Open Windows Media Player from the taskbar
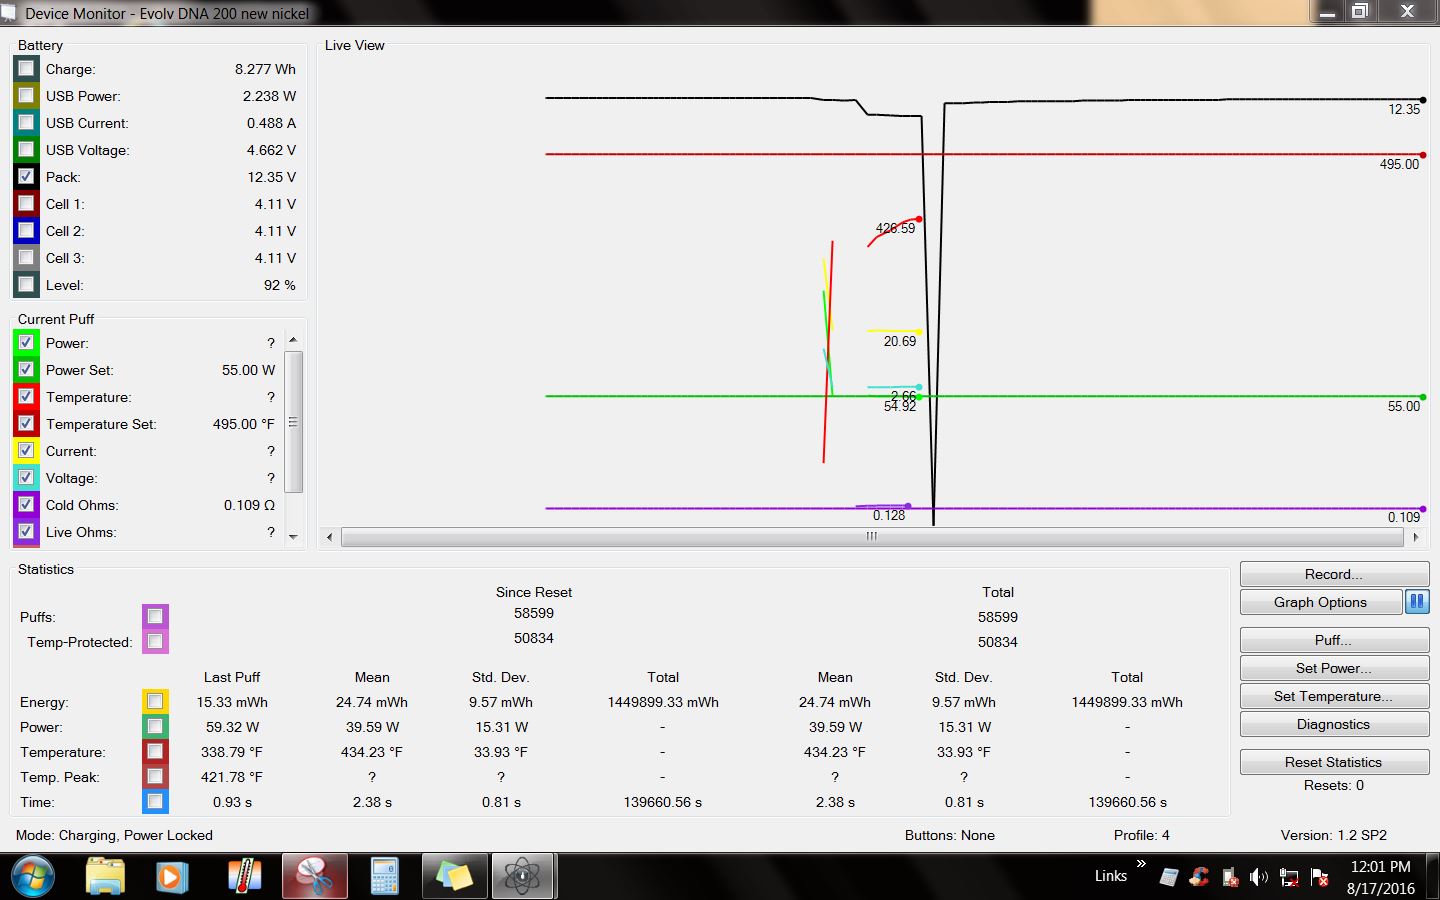Viewport: 1440px width, 900px height. 171,877
